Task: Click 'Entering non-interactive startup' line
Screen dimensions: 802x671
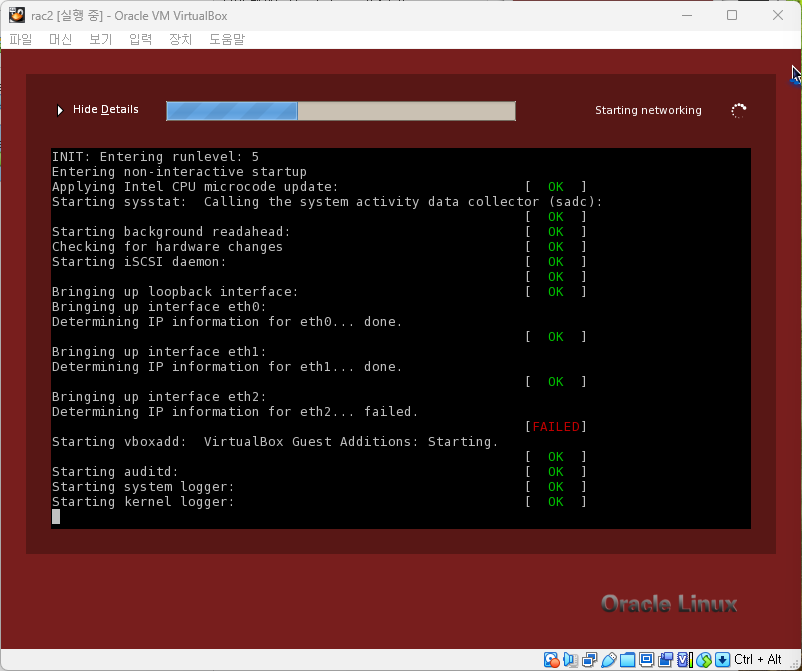Action: click(179, 171)
